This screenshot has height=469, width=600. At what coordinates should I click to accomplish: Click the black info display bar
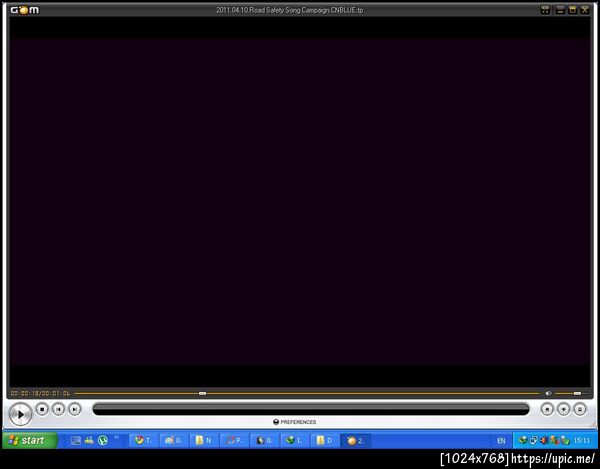point(311,409)
